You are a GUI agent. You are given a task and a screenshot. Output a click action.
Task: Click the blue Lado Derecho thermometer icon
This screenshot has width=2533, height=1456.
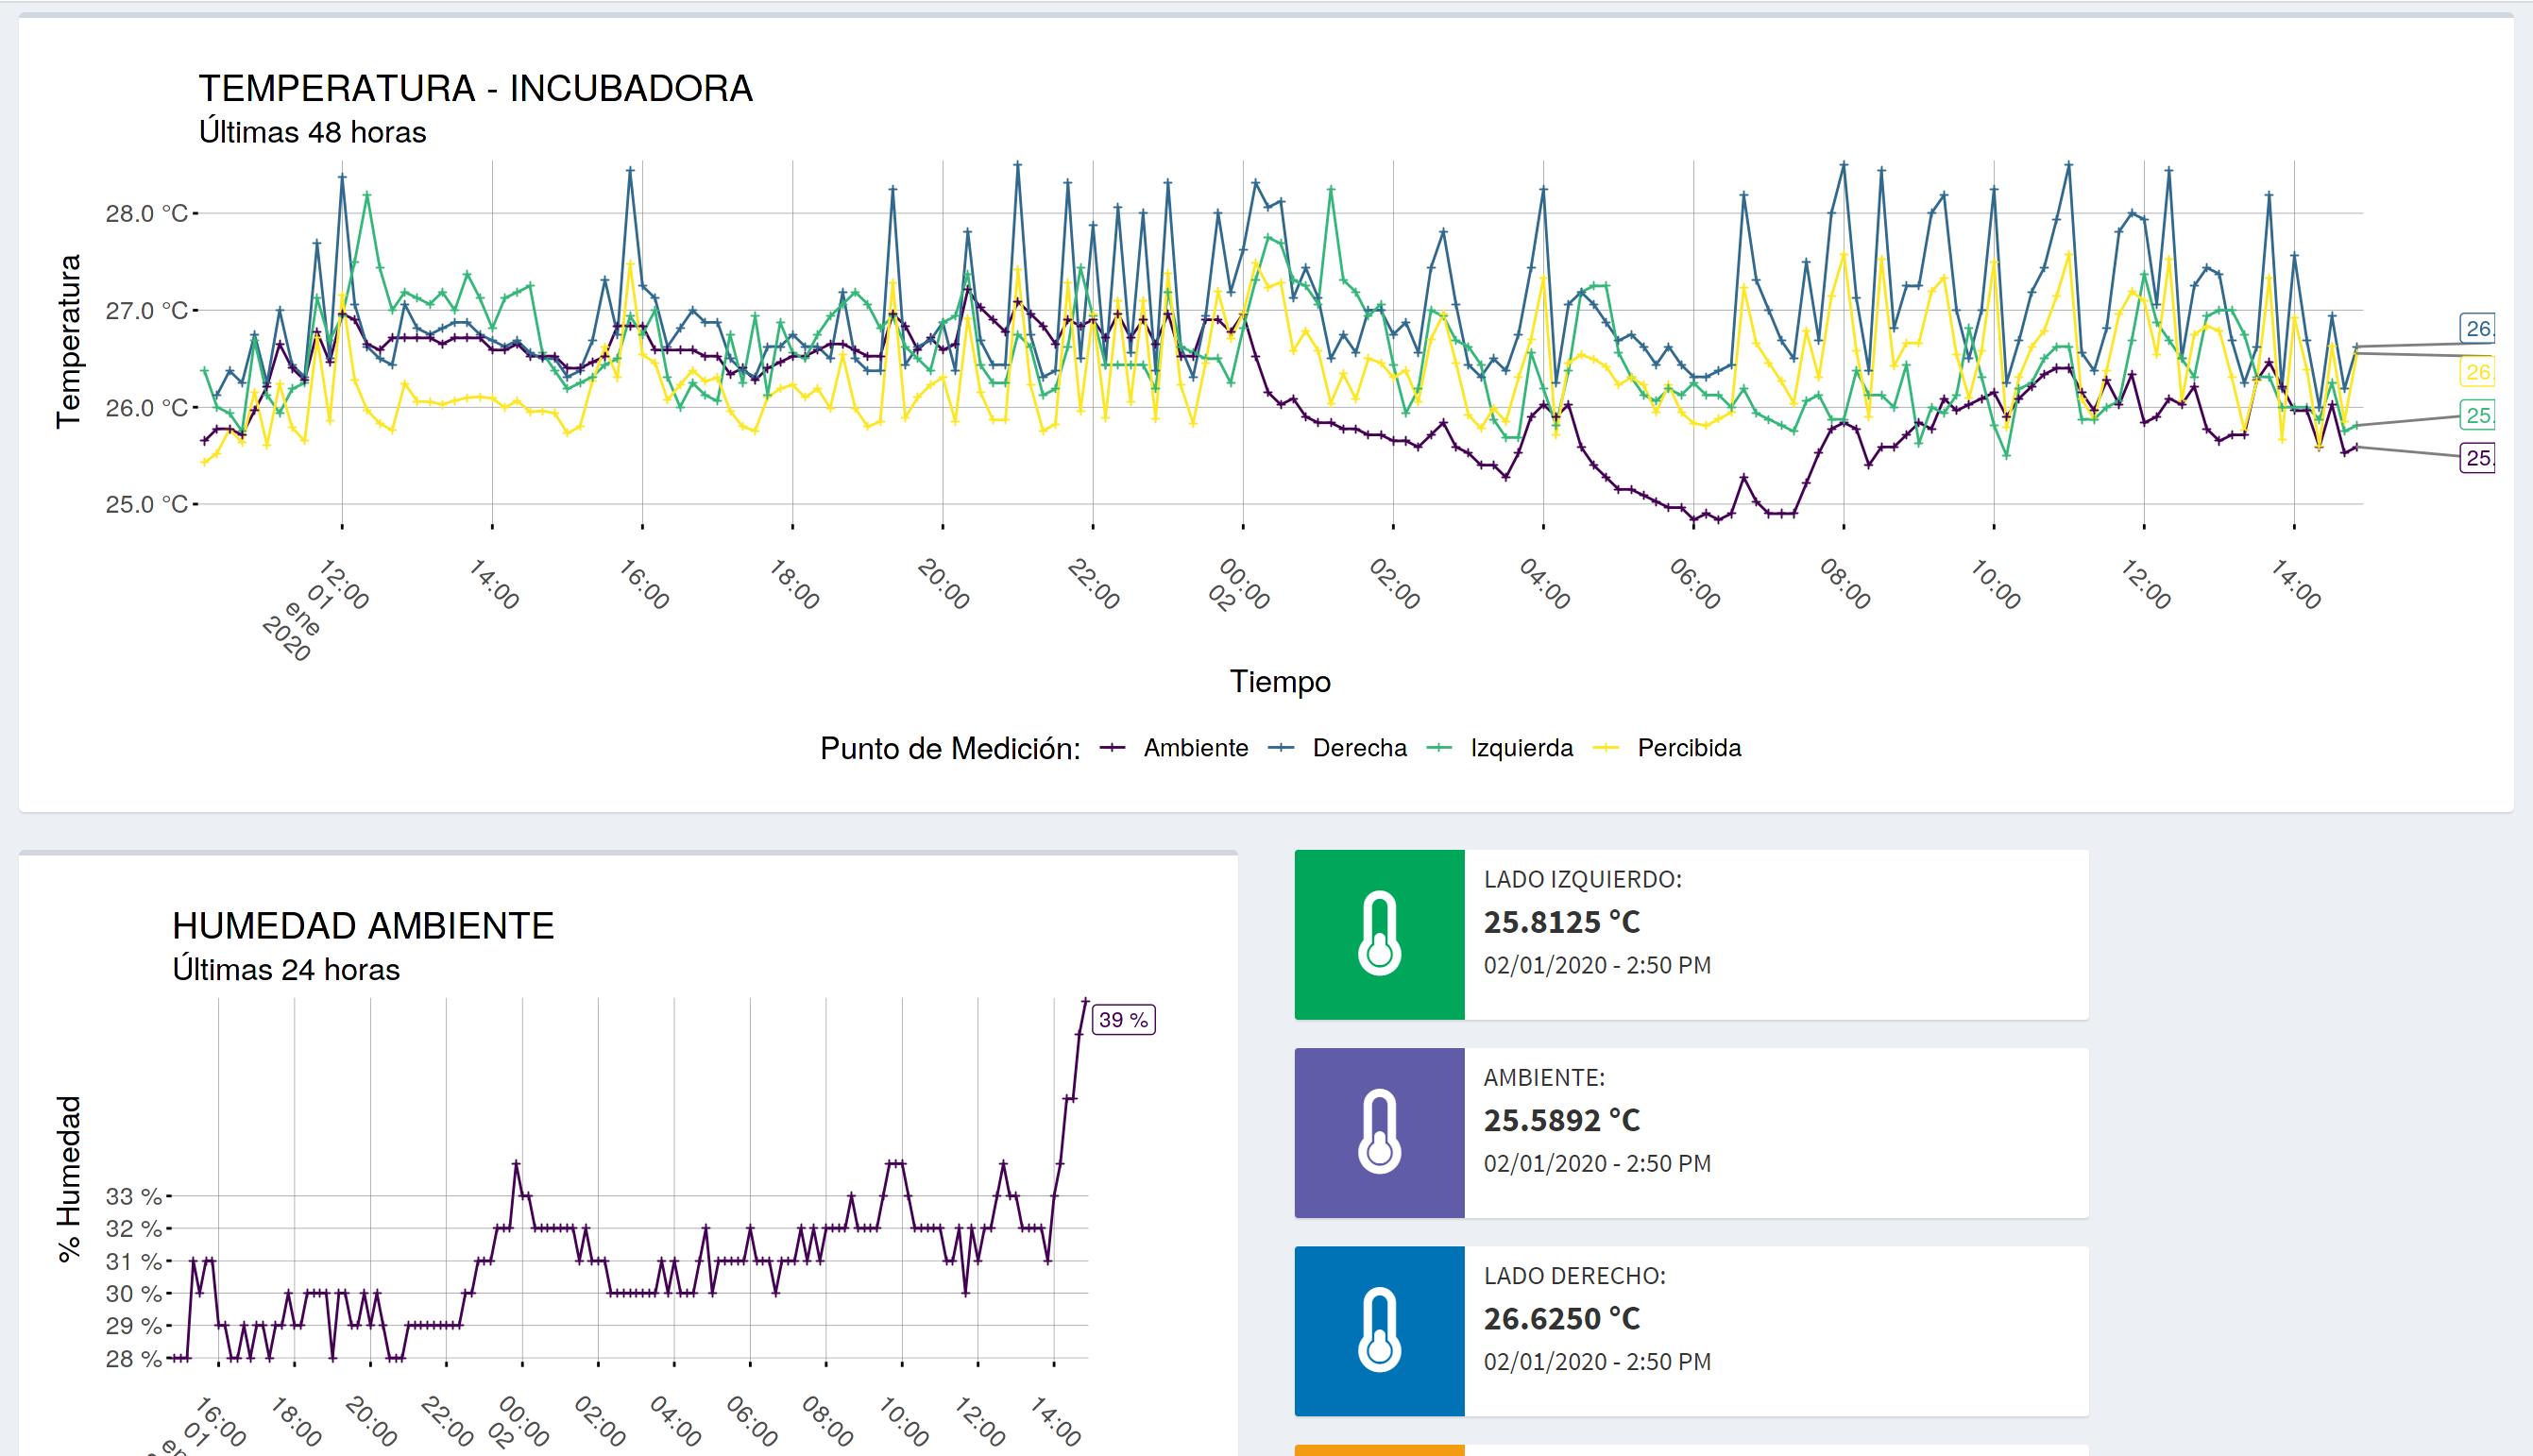coord(1378,1330)
